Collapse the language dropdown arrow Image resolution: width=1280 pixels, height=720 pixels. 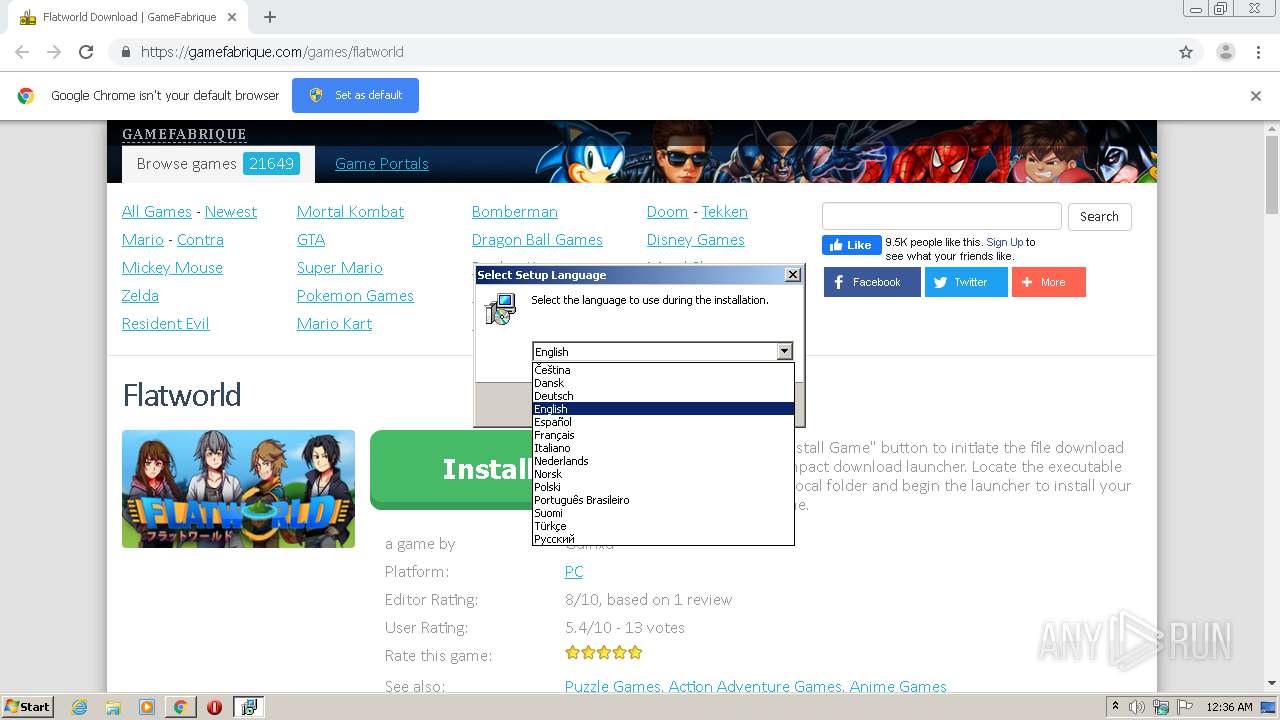[x=784, y=351]
